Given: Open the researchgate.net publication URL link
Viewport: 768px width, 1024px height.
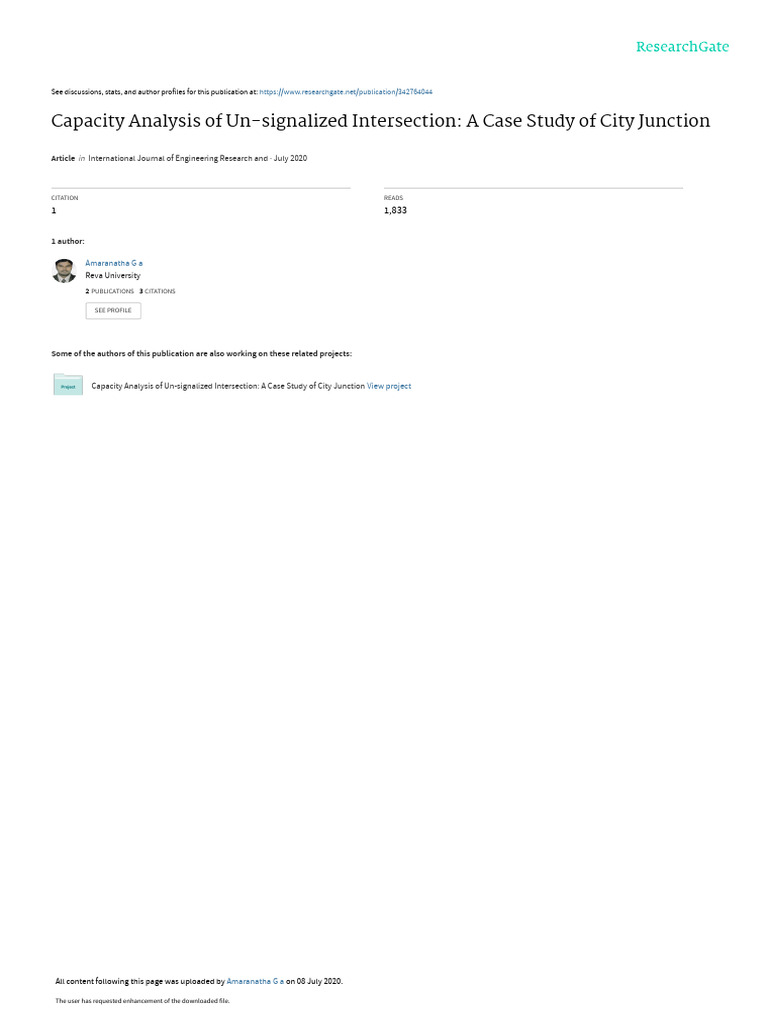Looking at the screenshot, I should click(345, 92).
